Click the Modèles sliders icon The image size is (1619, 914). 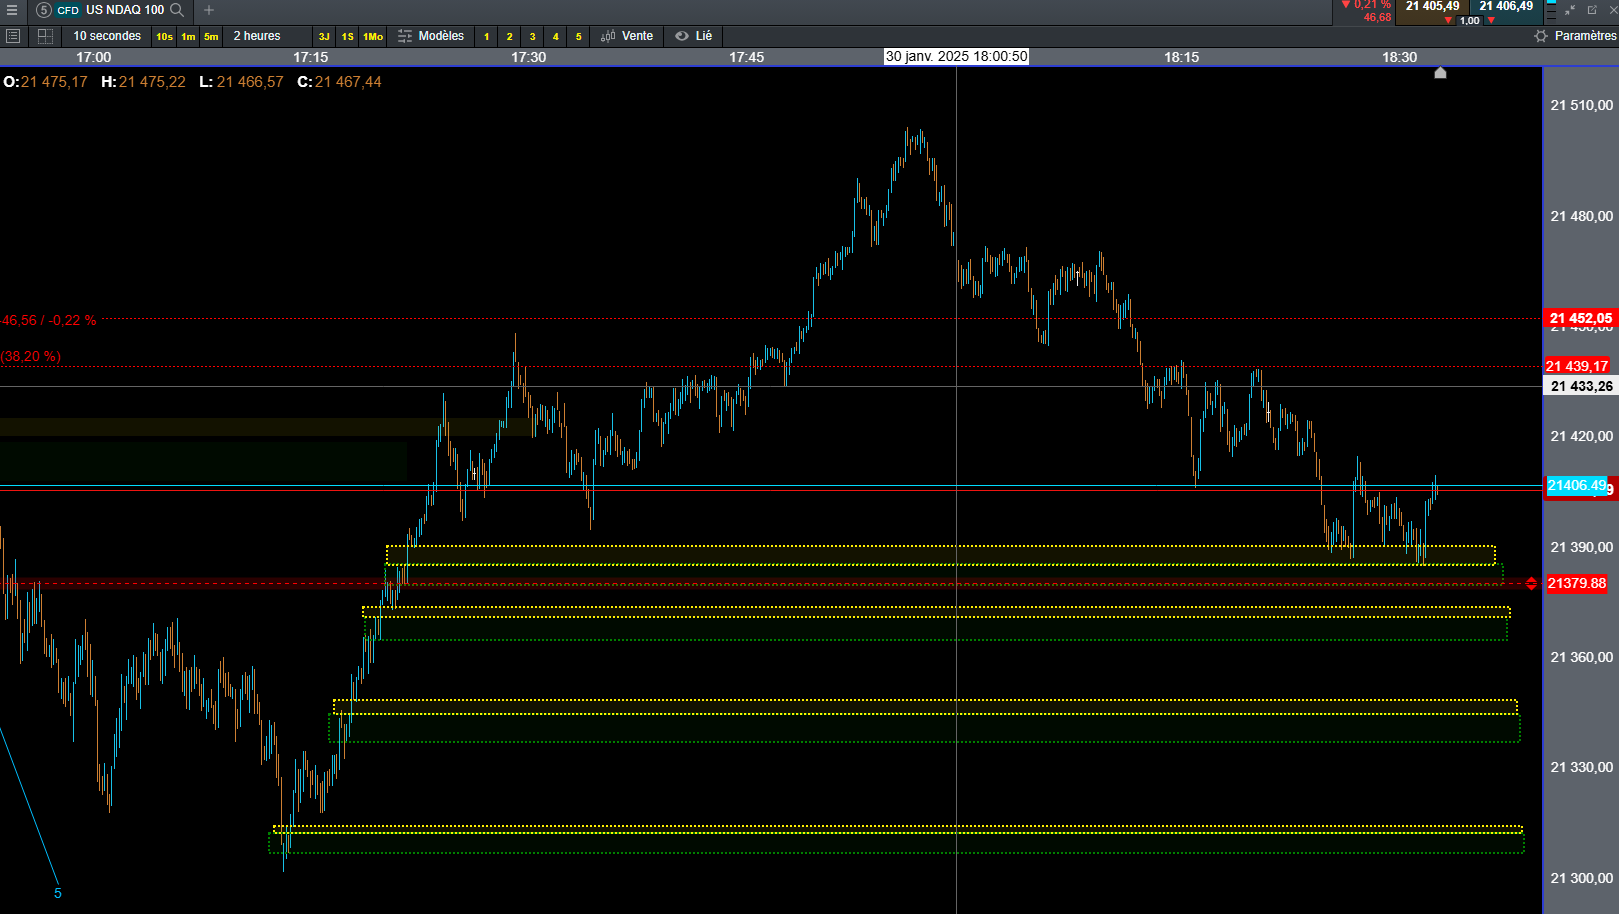(405, 36)
